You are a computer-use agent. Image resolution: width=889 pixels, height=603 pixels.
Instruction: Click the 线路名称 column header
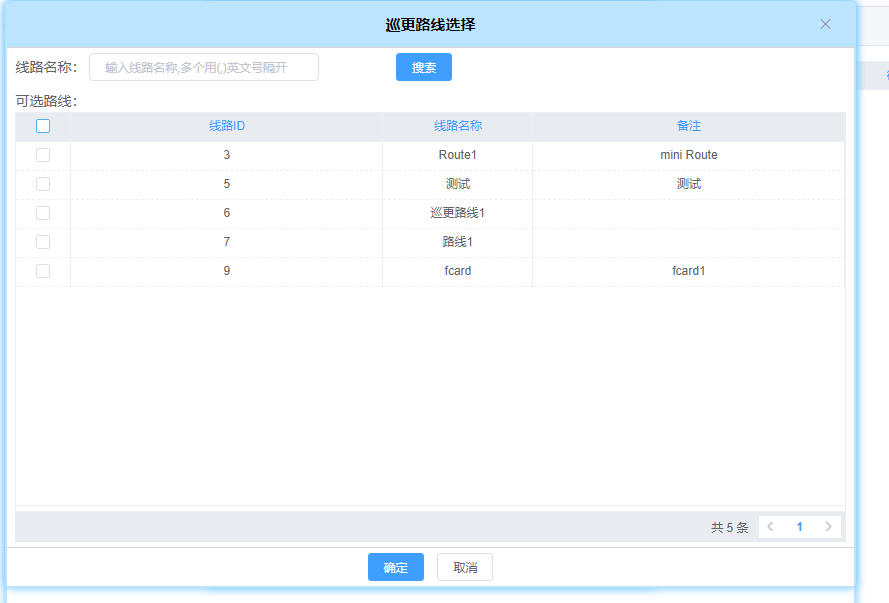[x=458, y=126]
